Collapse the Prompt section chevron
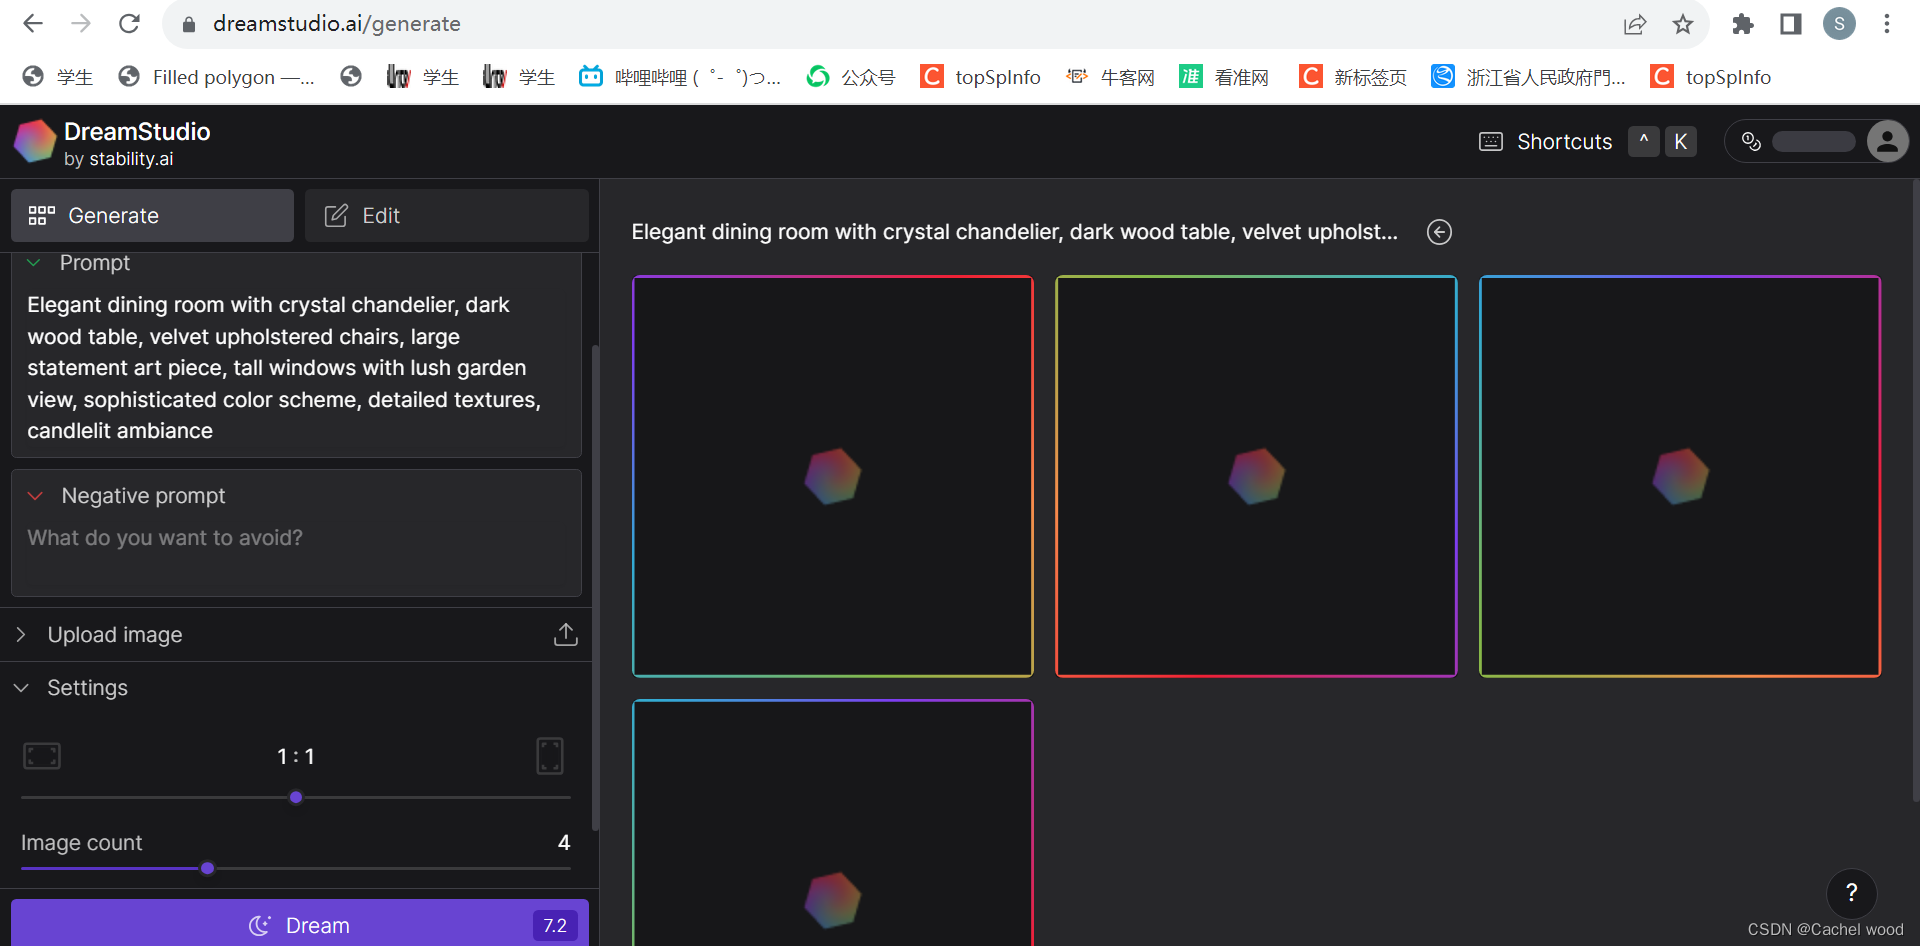This screenshot has width=1920, height=946. 34,263
